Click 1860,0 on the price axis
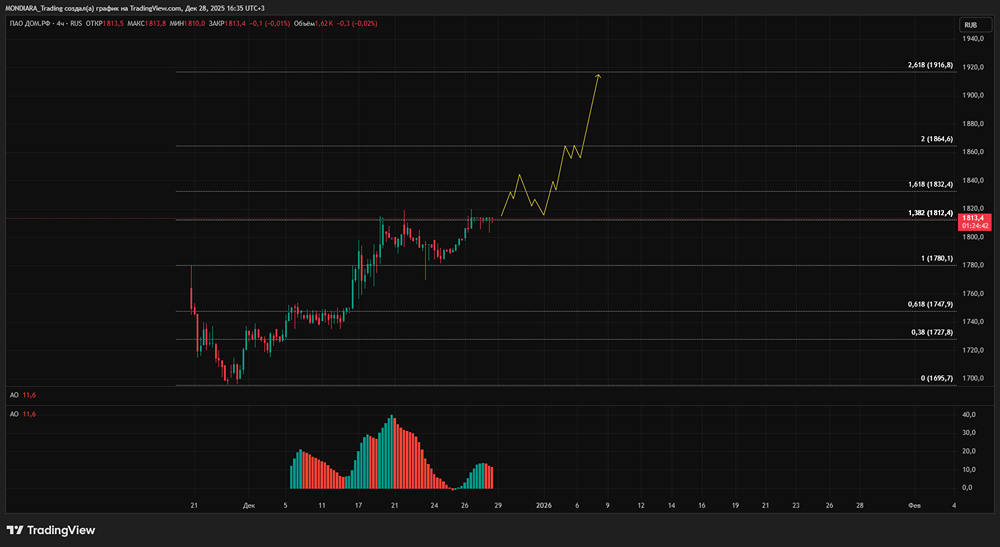 tap(973, 152)
